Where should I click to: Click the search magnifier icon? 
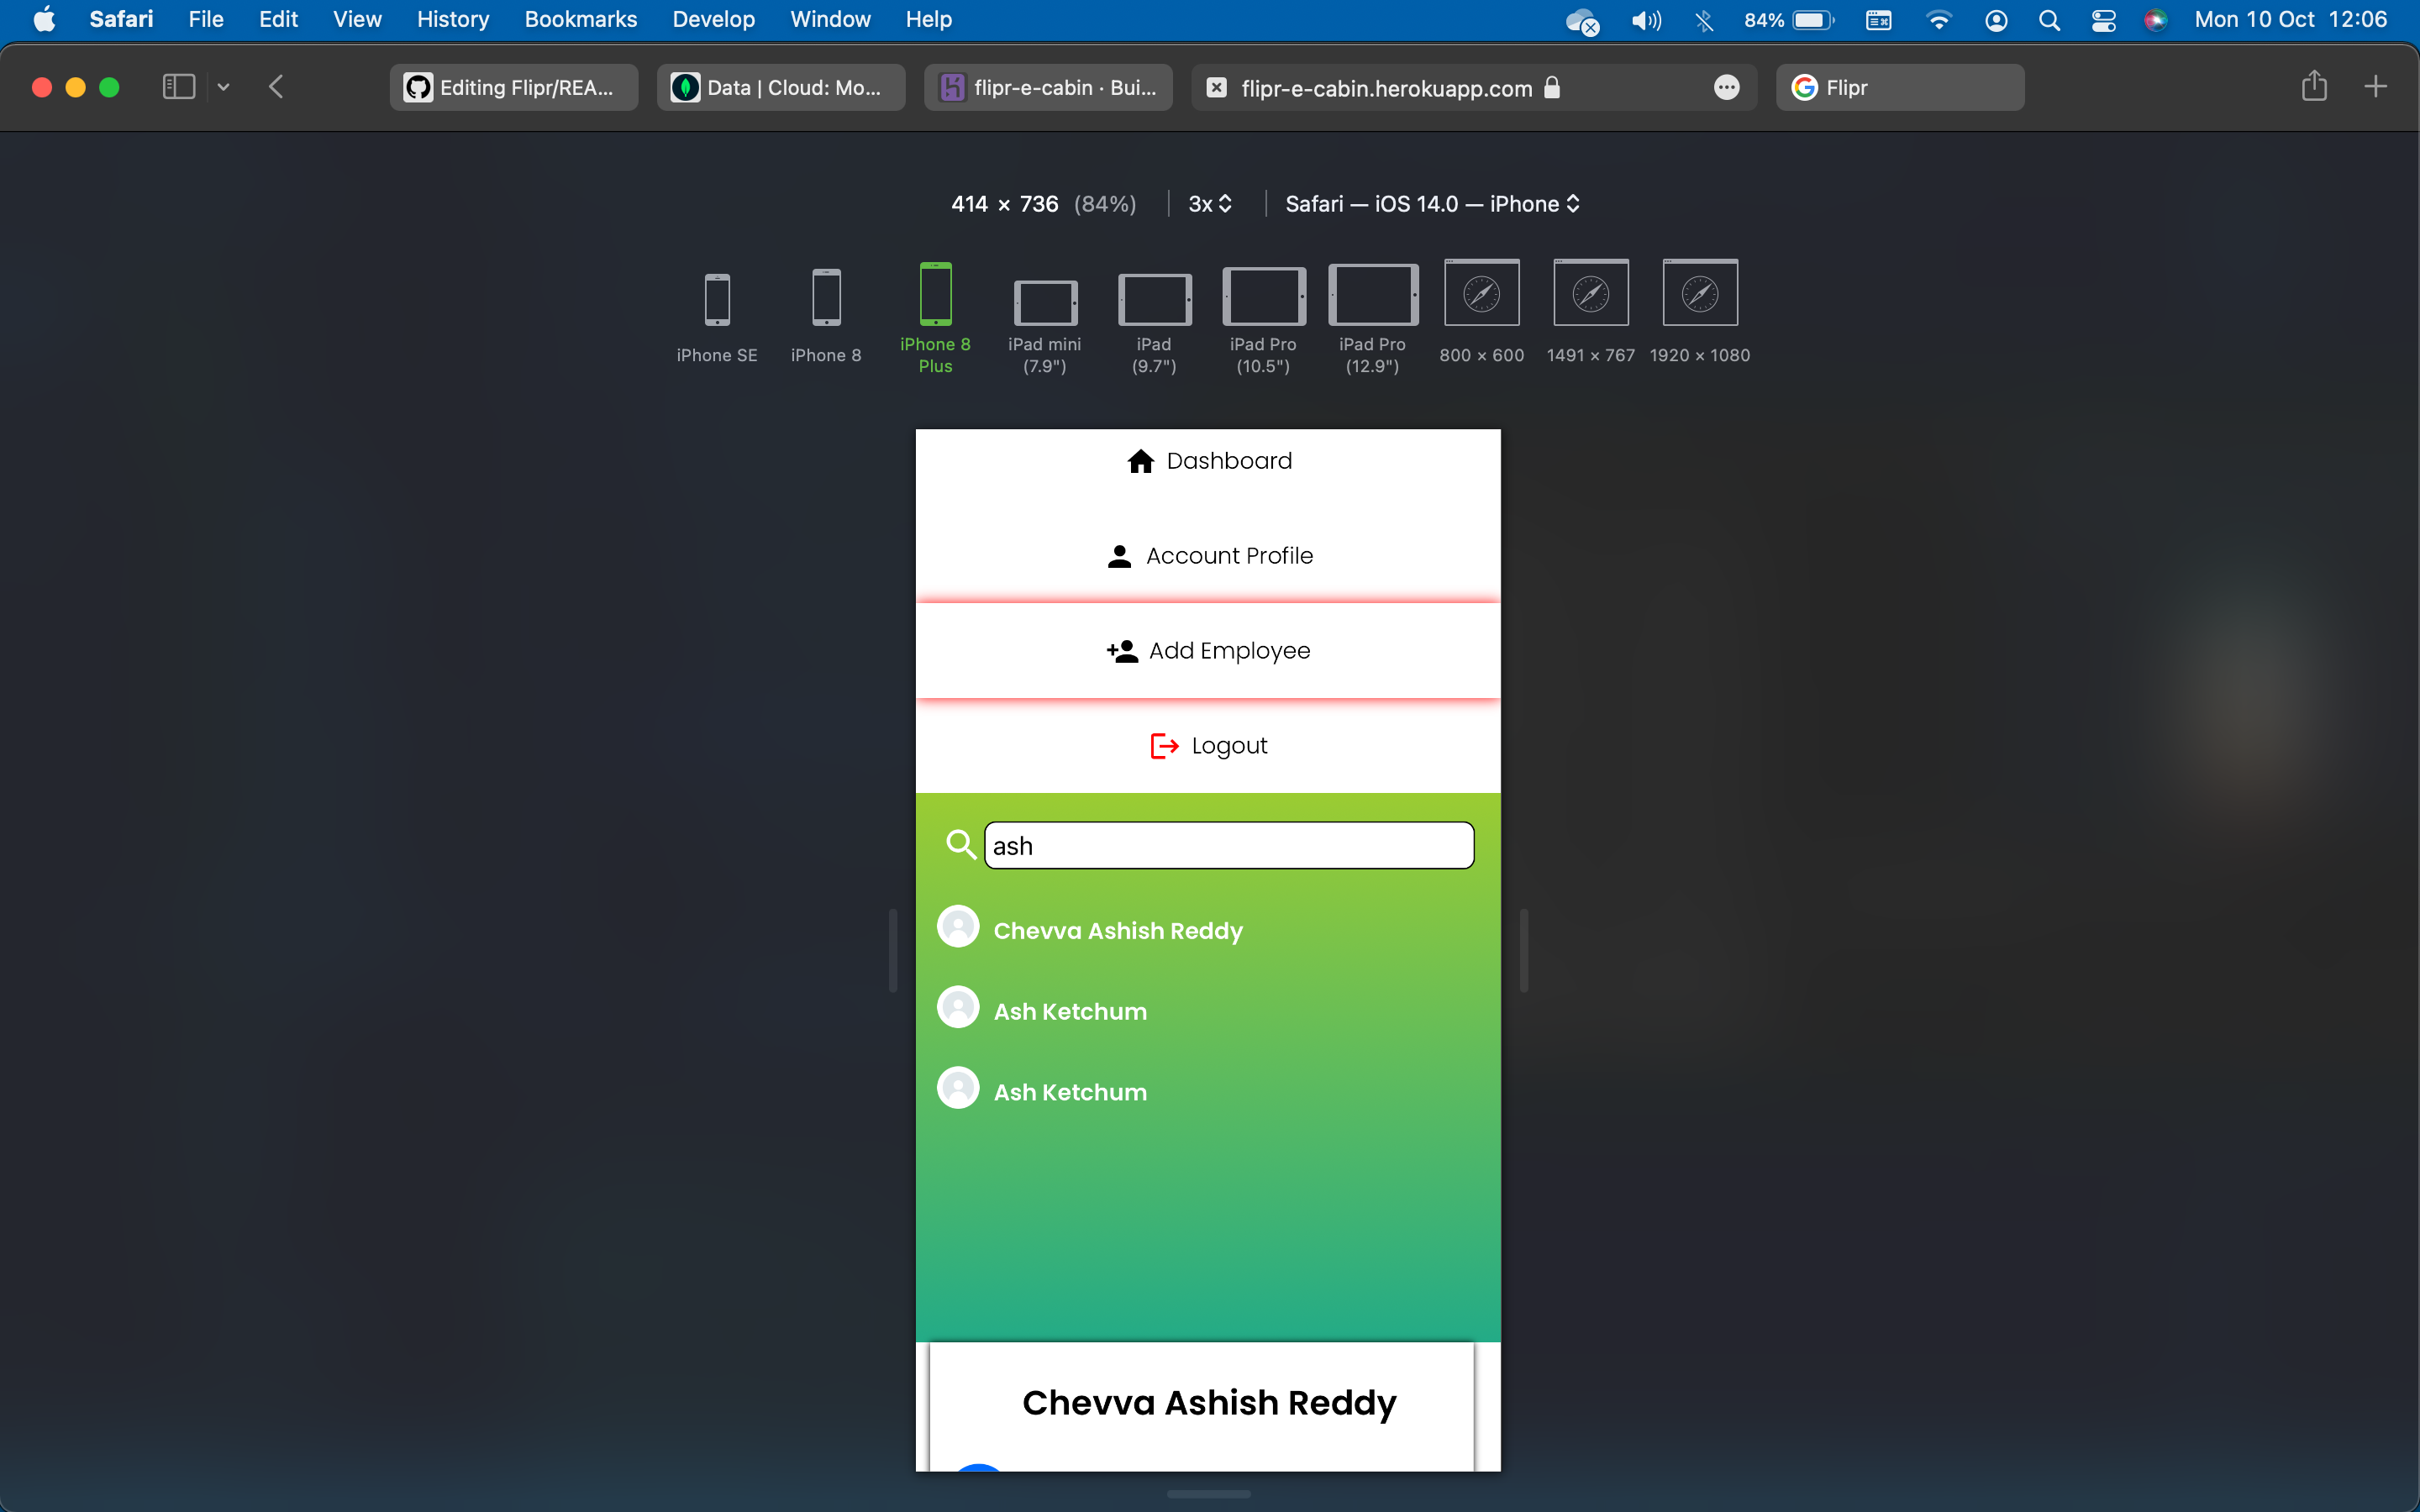click(x=960, y=844)
